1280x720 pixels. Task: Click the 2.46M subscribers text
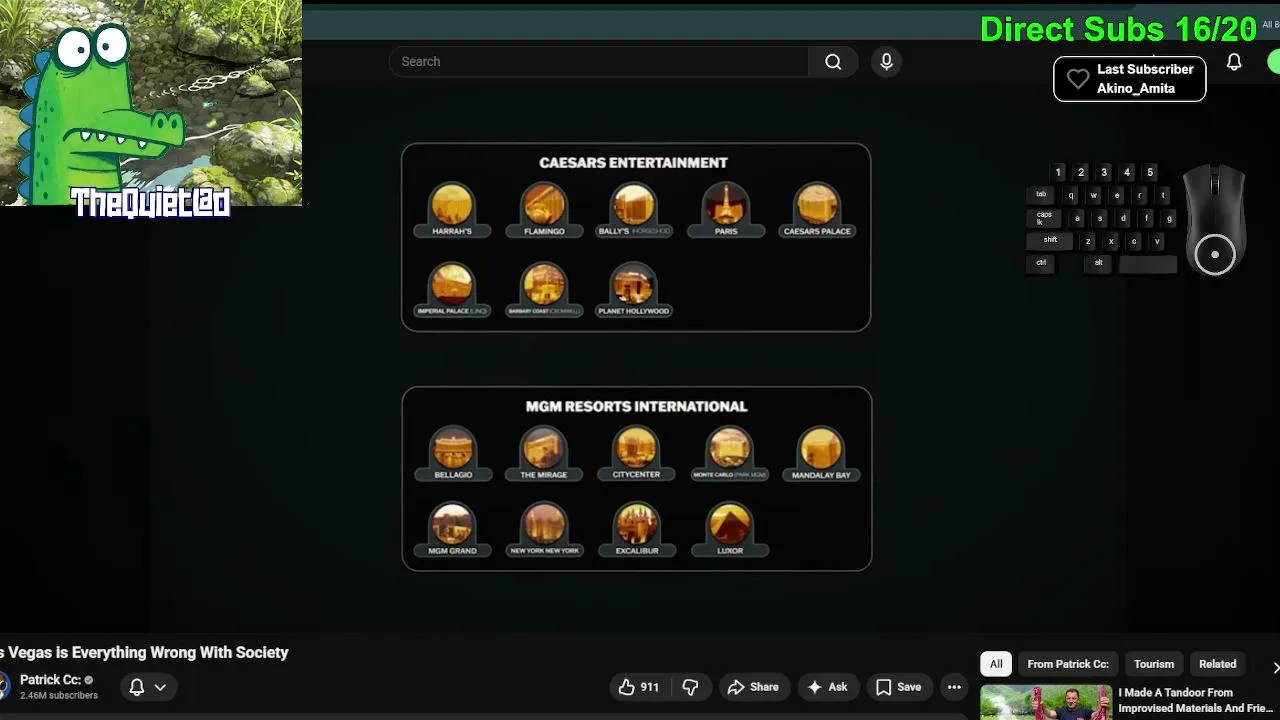point(59,695)
